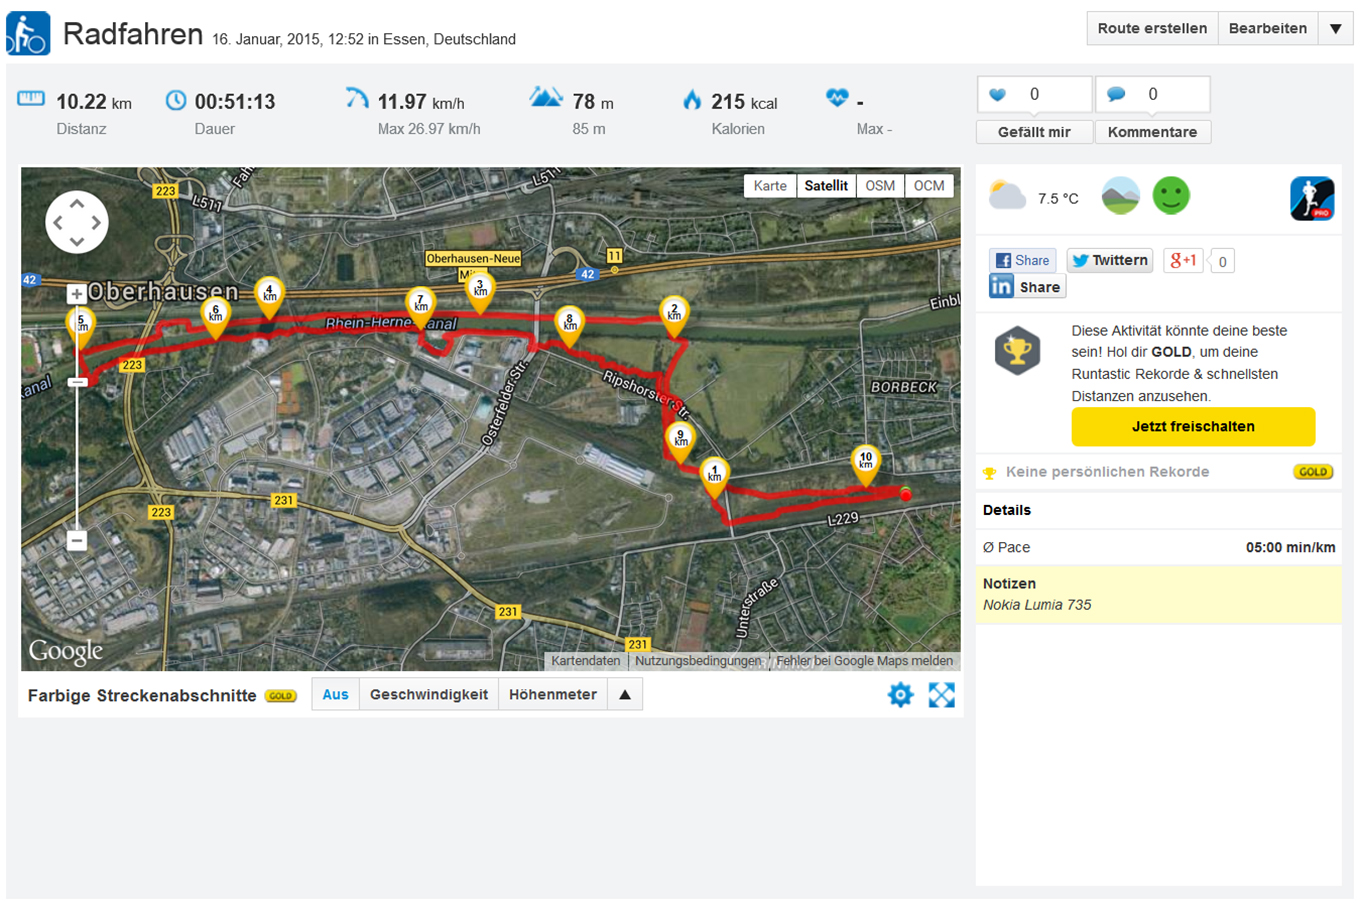
Task: Click the 215 kcal calories value
Action: pos(744,102)
